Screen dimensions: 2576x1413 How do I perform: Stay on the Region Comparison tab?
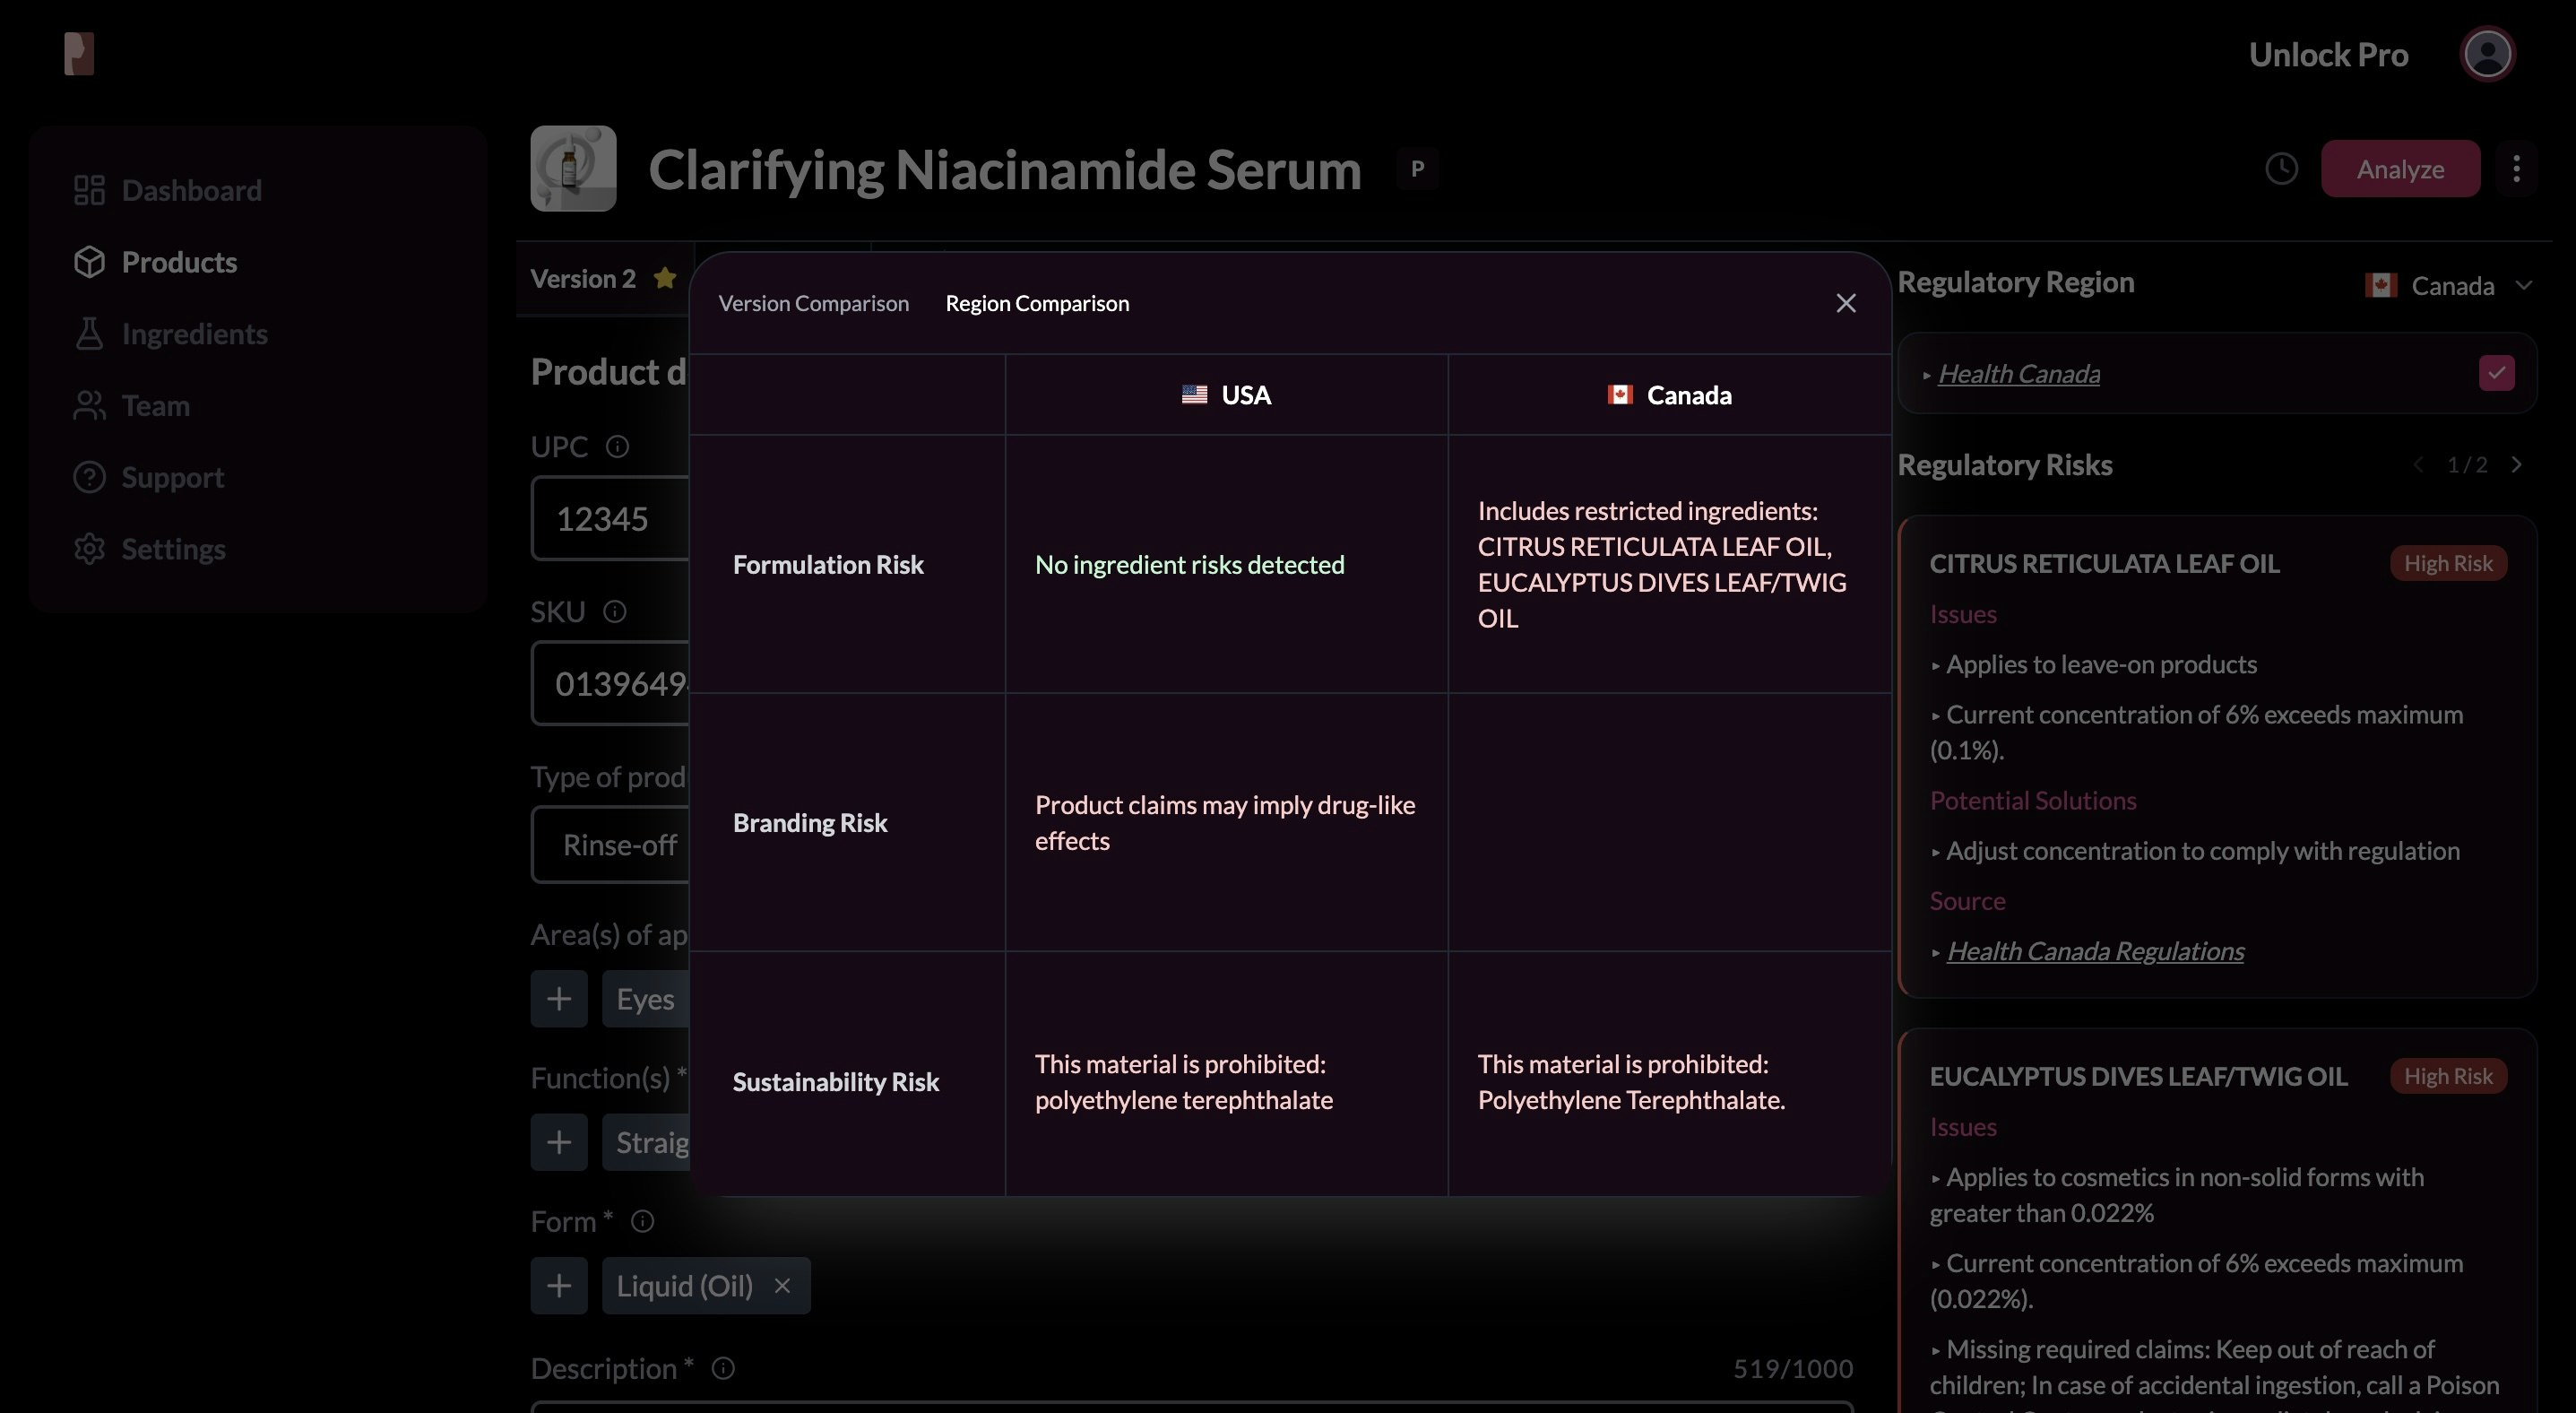[x=1037, y=302]
